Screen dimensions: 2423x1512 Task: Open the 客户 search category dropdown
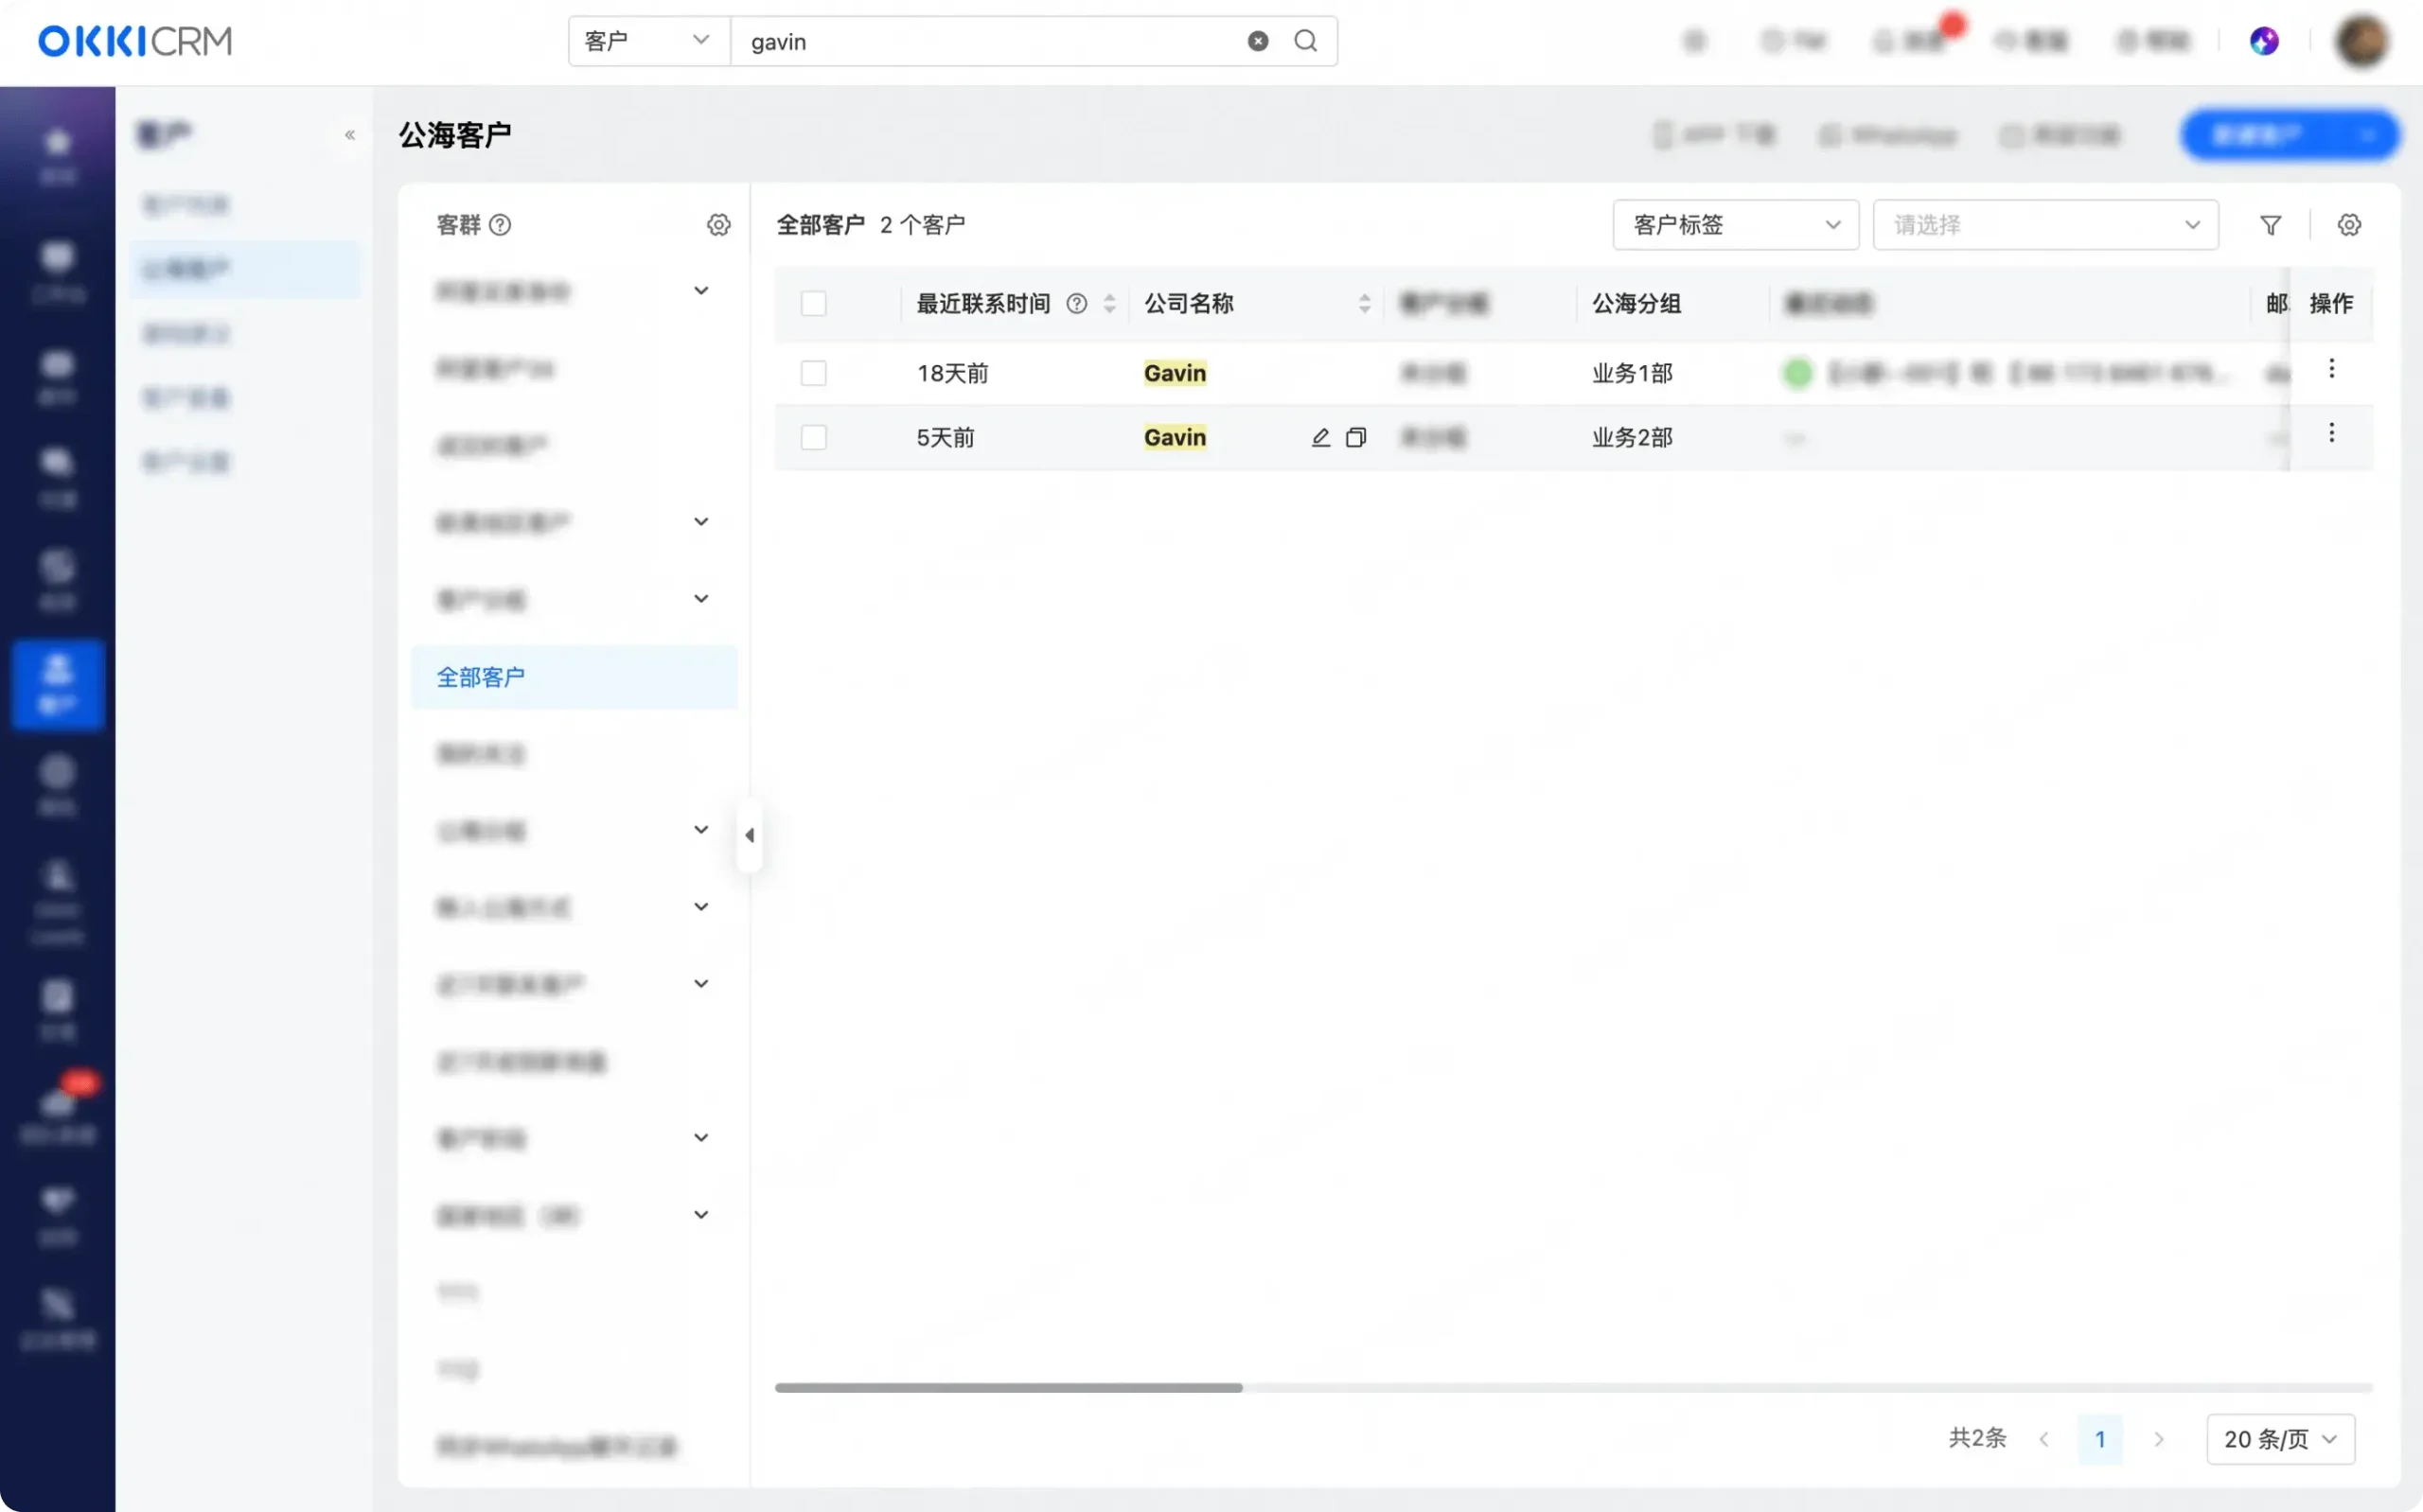(x=646, y=41)
